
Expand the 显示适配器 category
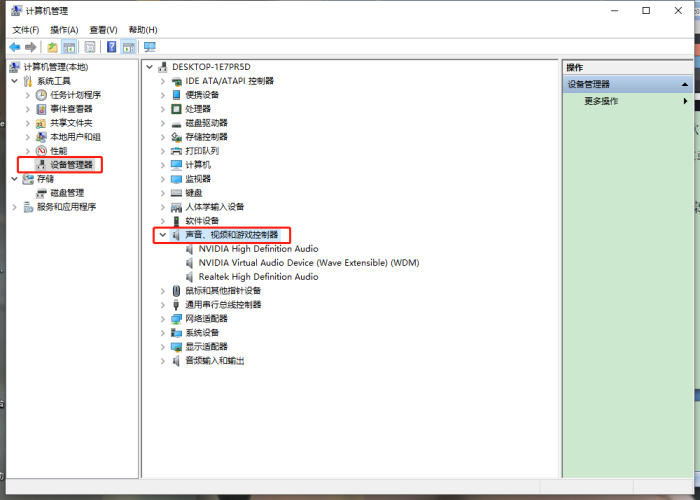pyautogui.click(x=162, y=347)
